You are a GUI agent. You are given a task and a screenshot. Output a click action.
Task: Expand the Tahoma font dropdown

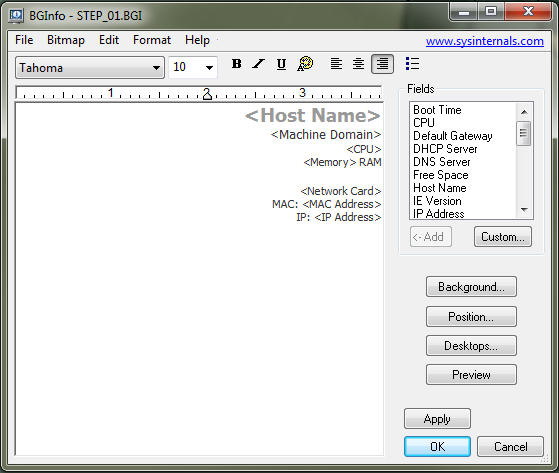(x=90, y=67)
